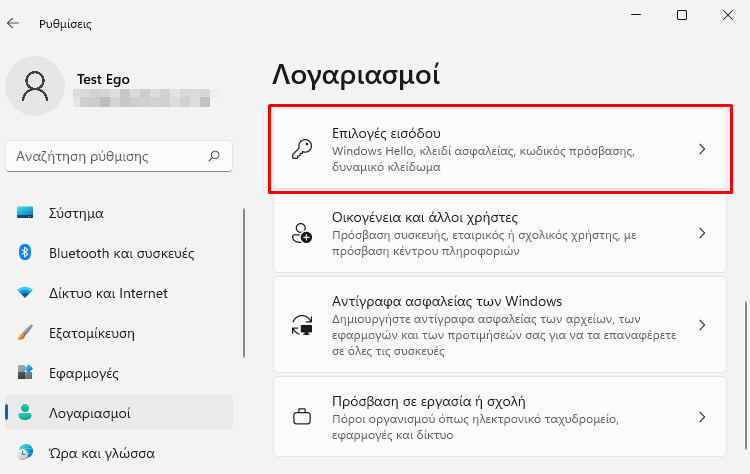The width and height of the screenshot is (750, 474).
Task: Click the Bluetooth icon in sidebar
Action: (25, 252)
